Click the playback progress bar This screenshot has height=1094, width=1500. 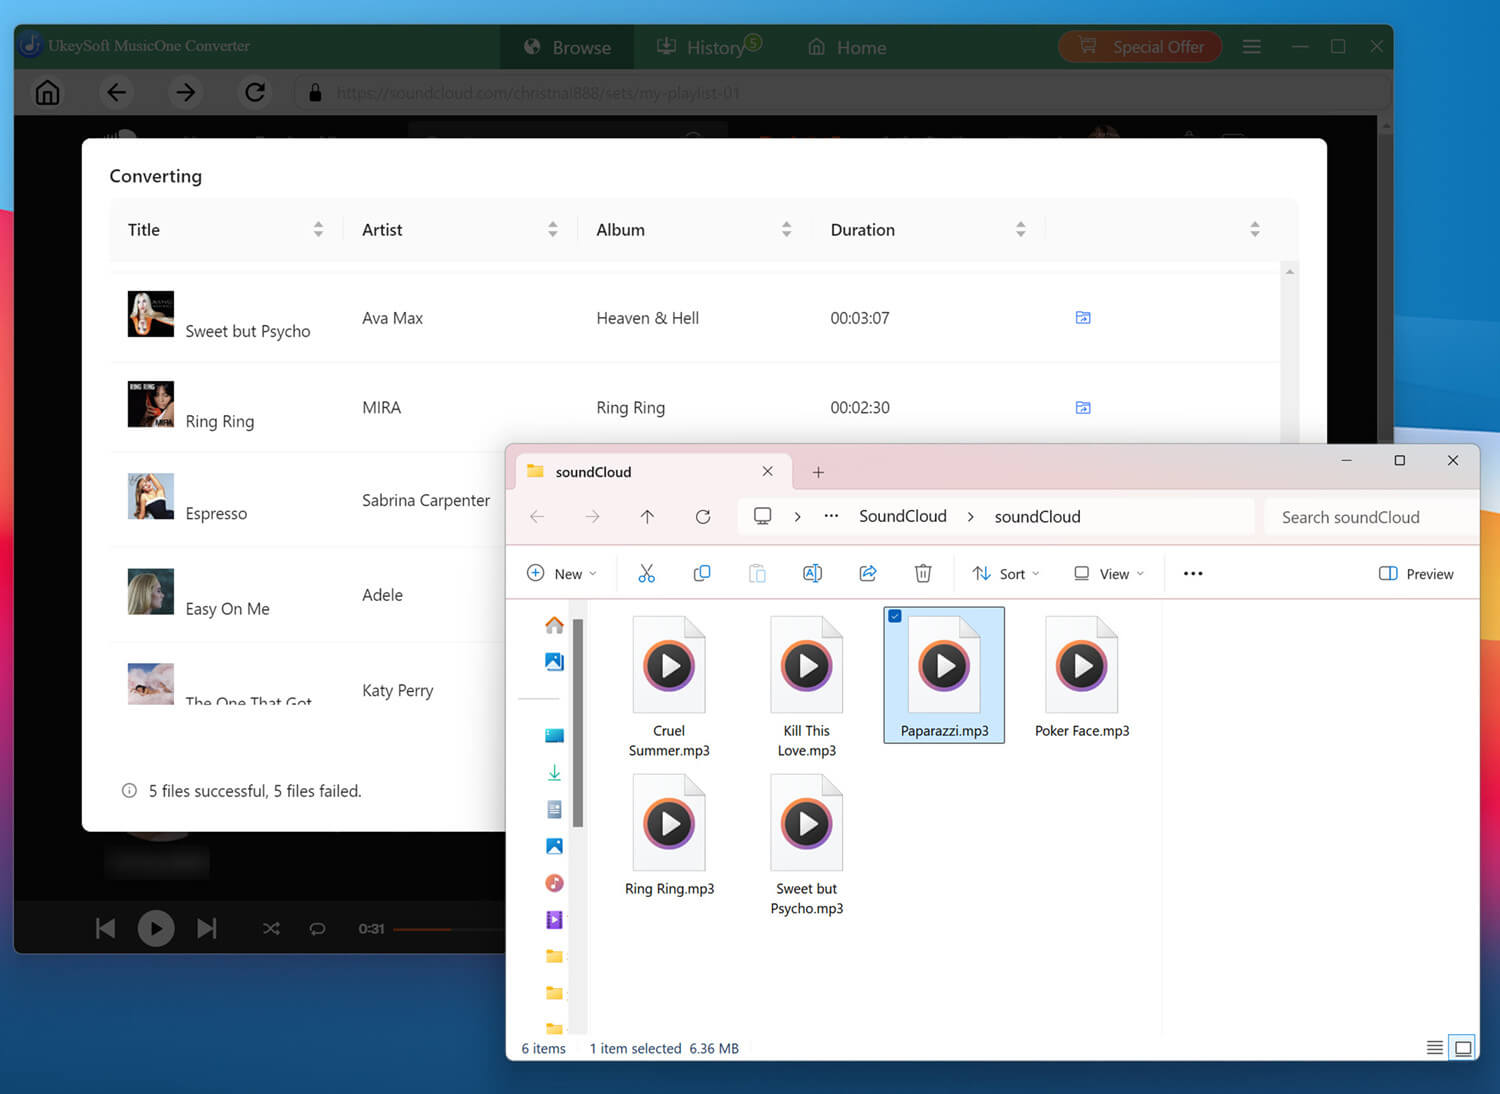tap(449, 929)
